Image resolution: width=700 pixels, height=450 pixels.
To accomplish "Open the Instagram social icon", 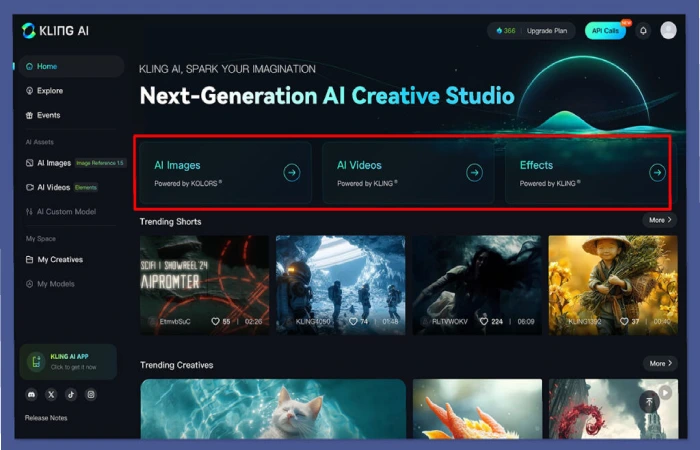I will [91, 395].
